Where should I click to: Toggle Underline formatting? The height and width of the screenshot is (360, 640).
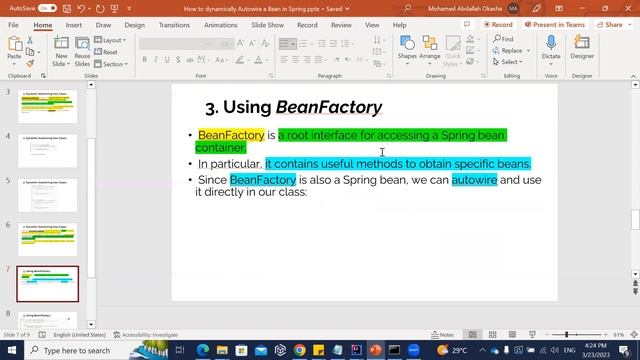167,60
